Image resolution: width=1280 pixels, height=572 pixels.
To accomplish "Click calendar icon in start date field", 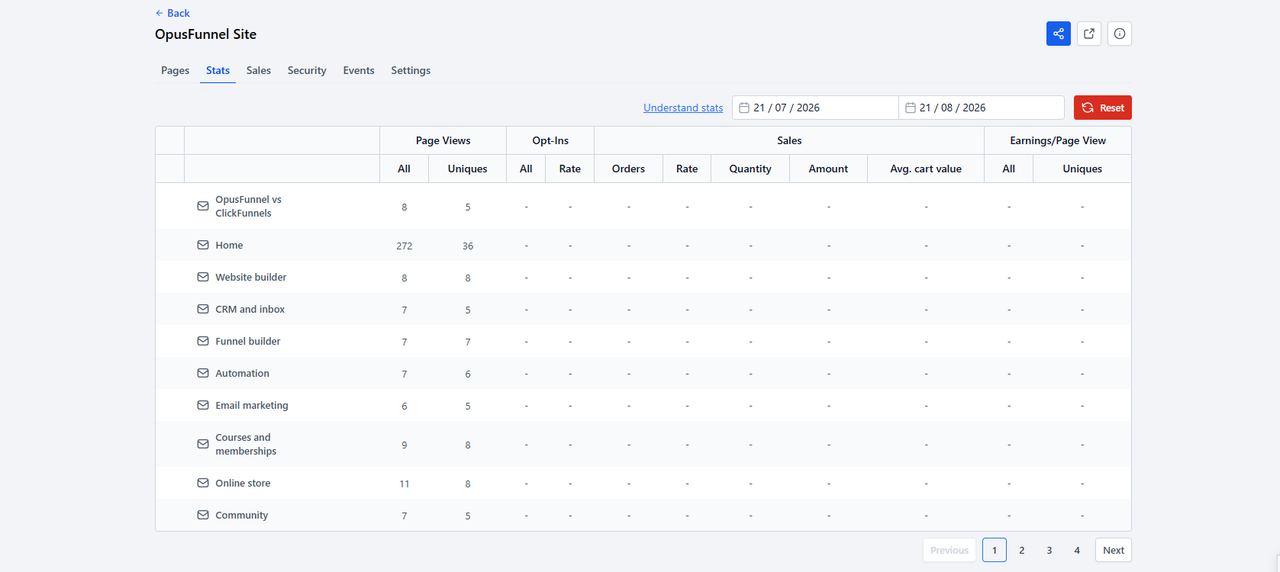I will [x=744, y=108].
